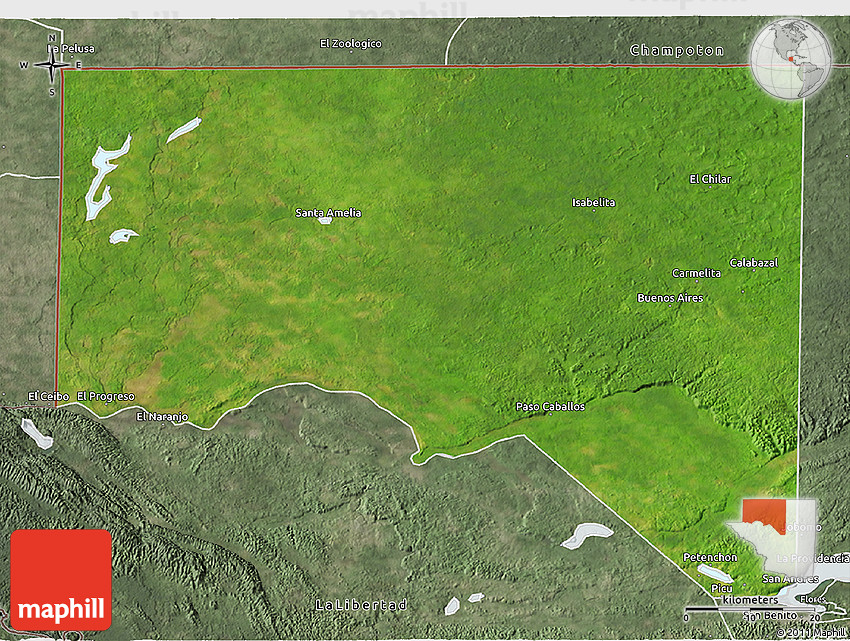
Task: Select the La Libertad label
Action: click(361, 605)
